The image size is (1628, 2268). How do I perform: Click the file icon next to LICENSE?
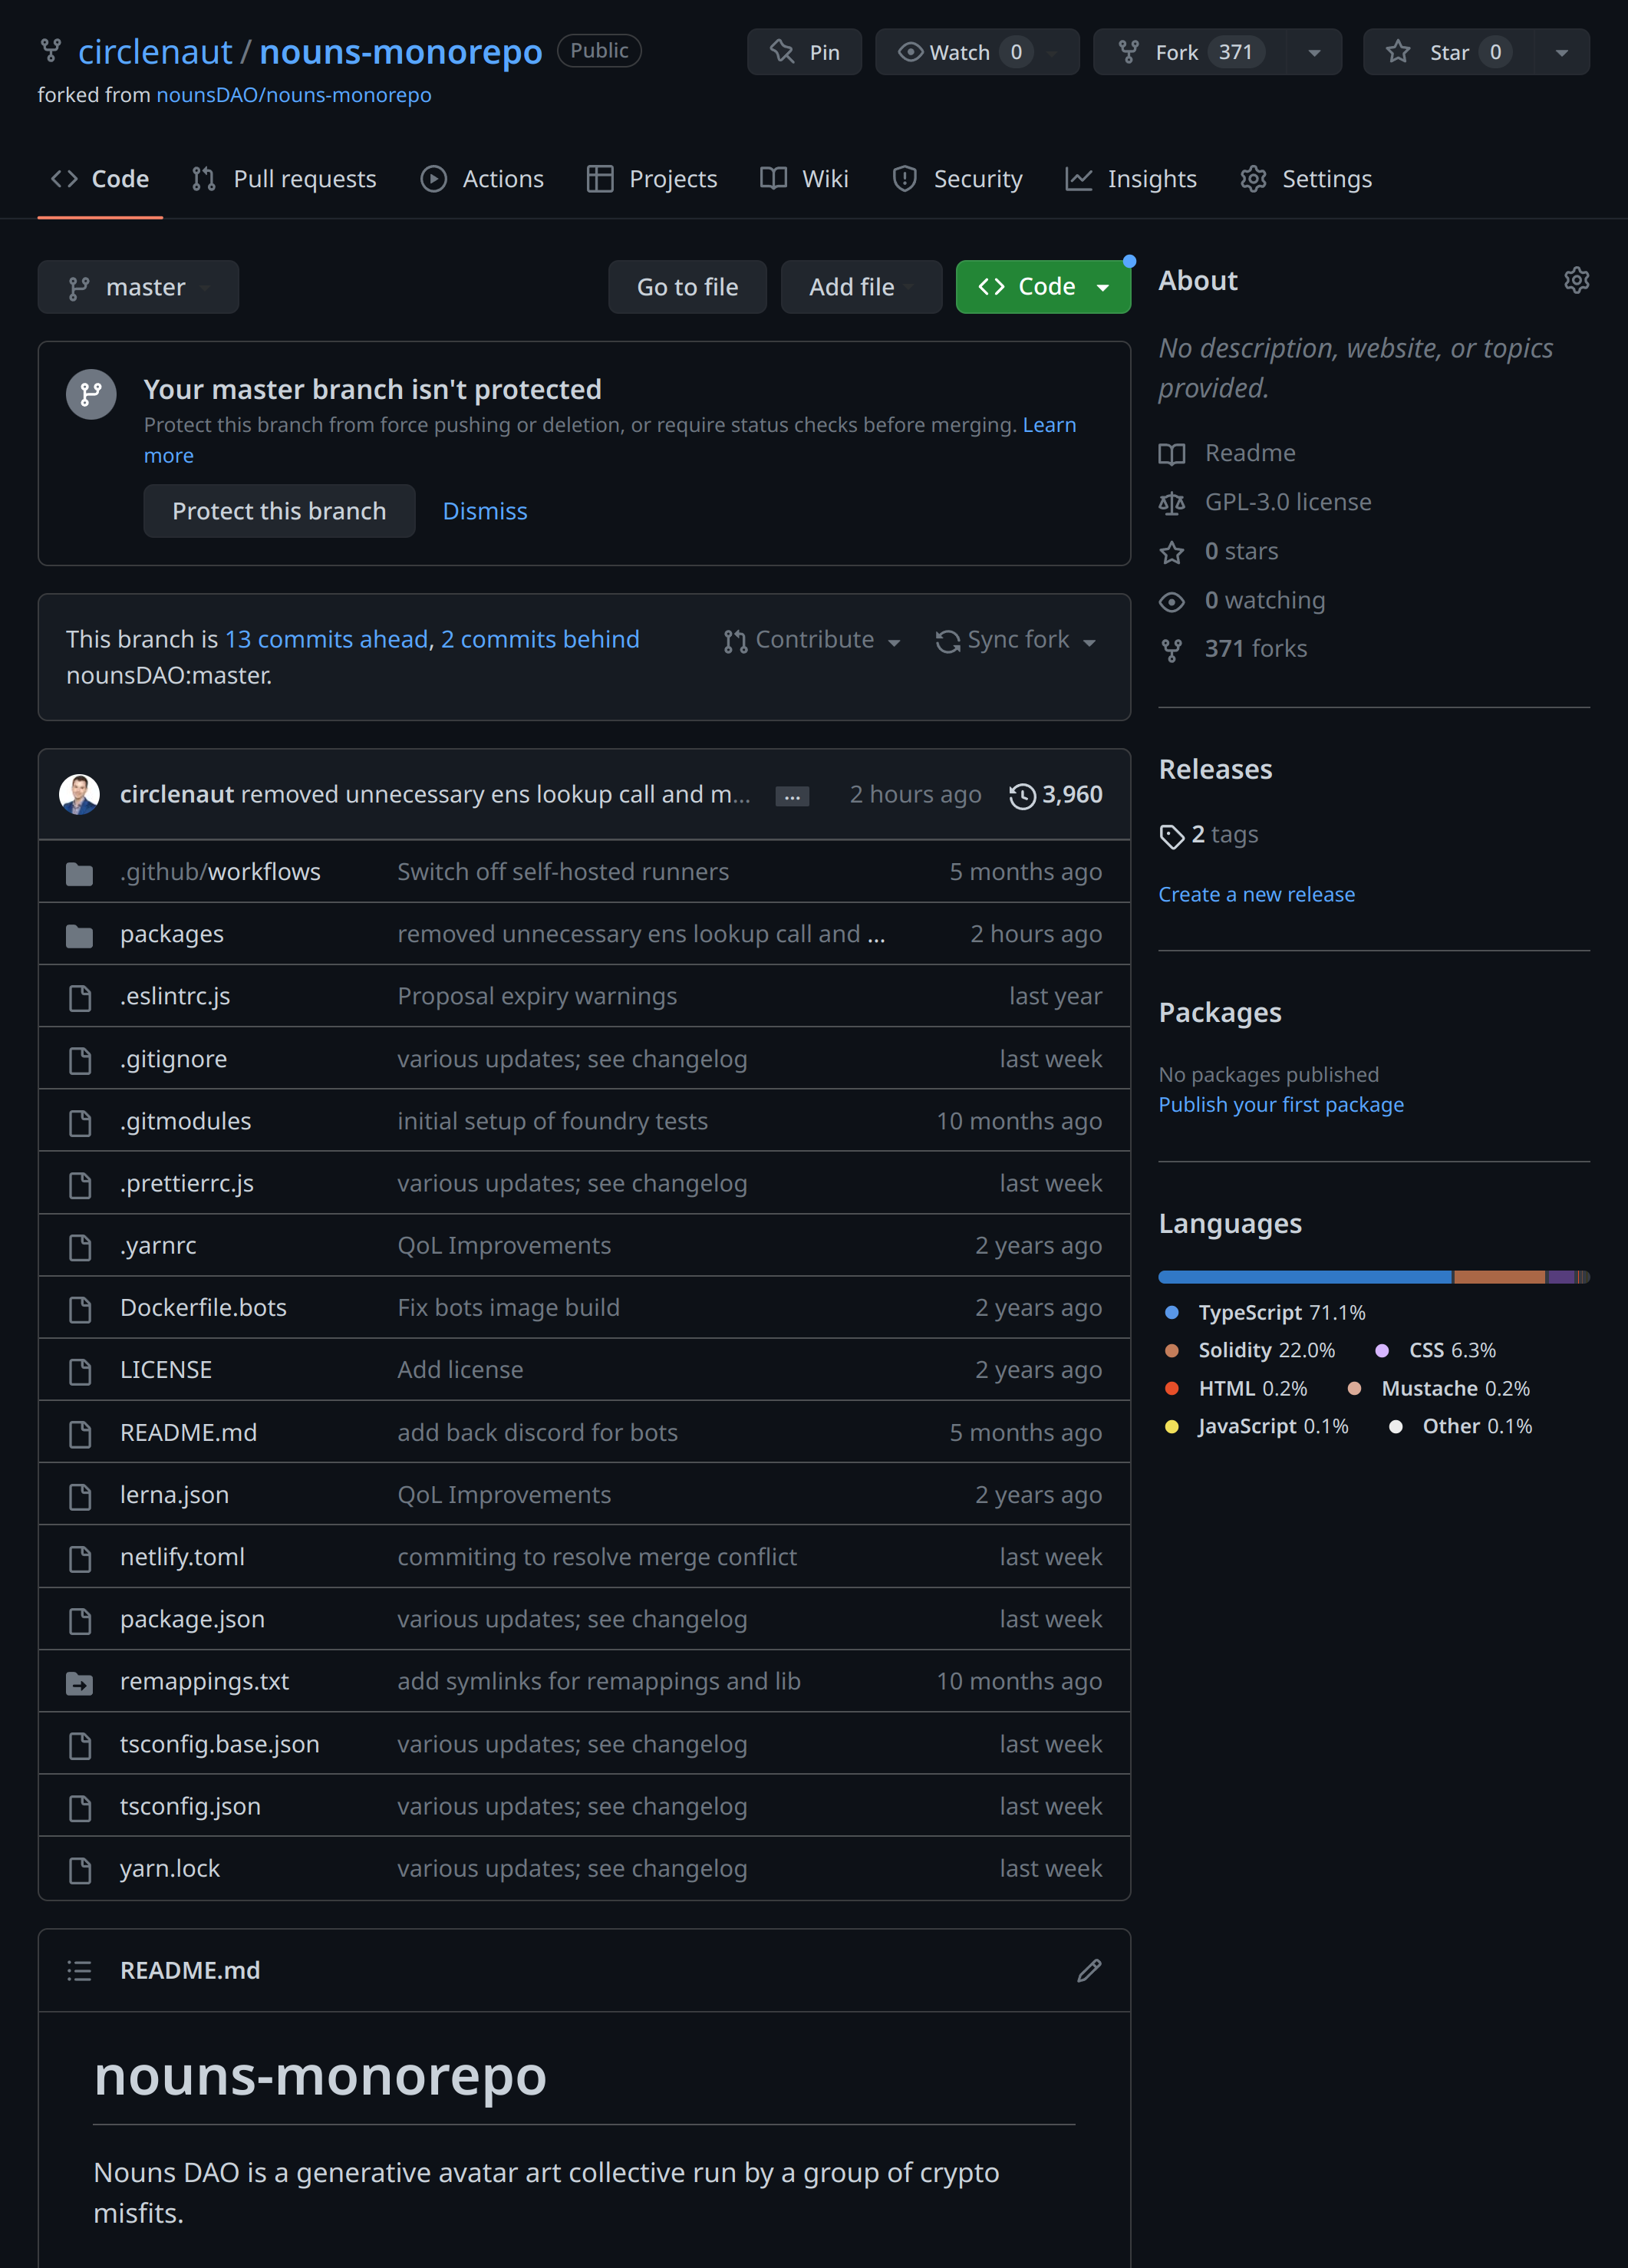pos(79,1371)
